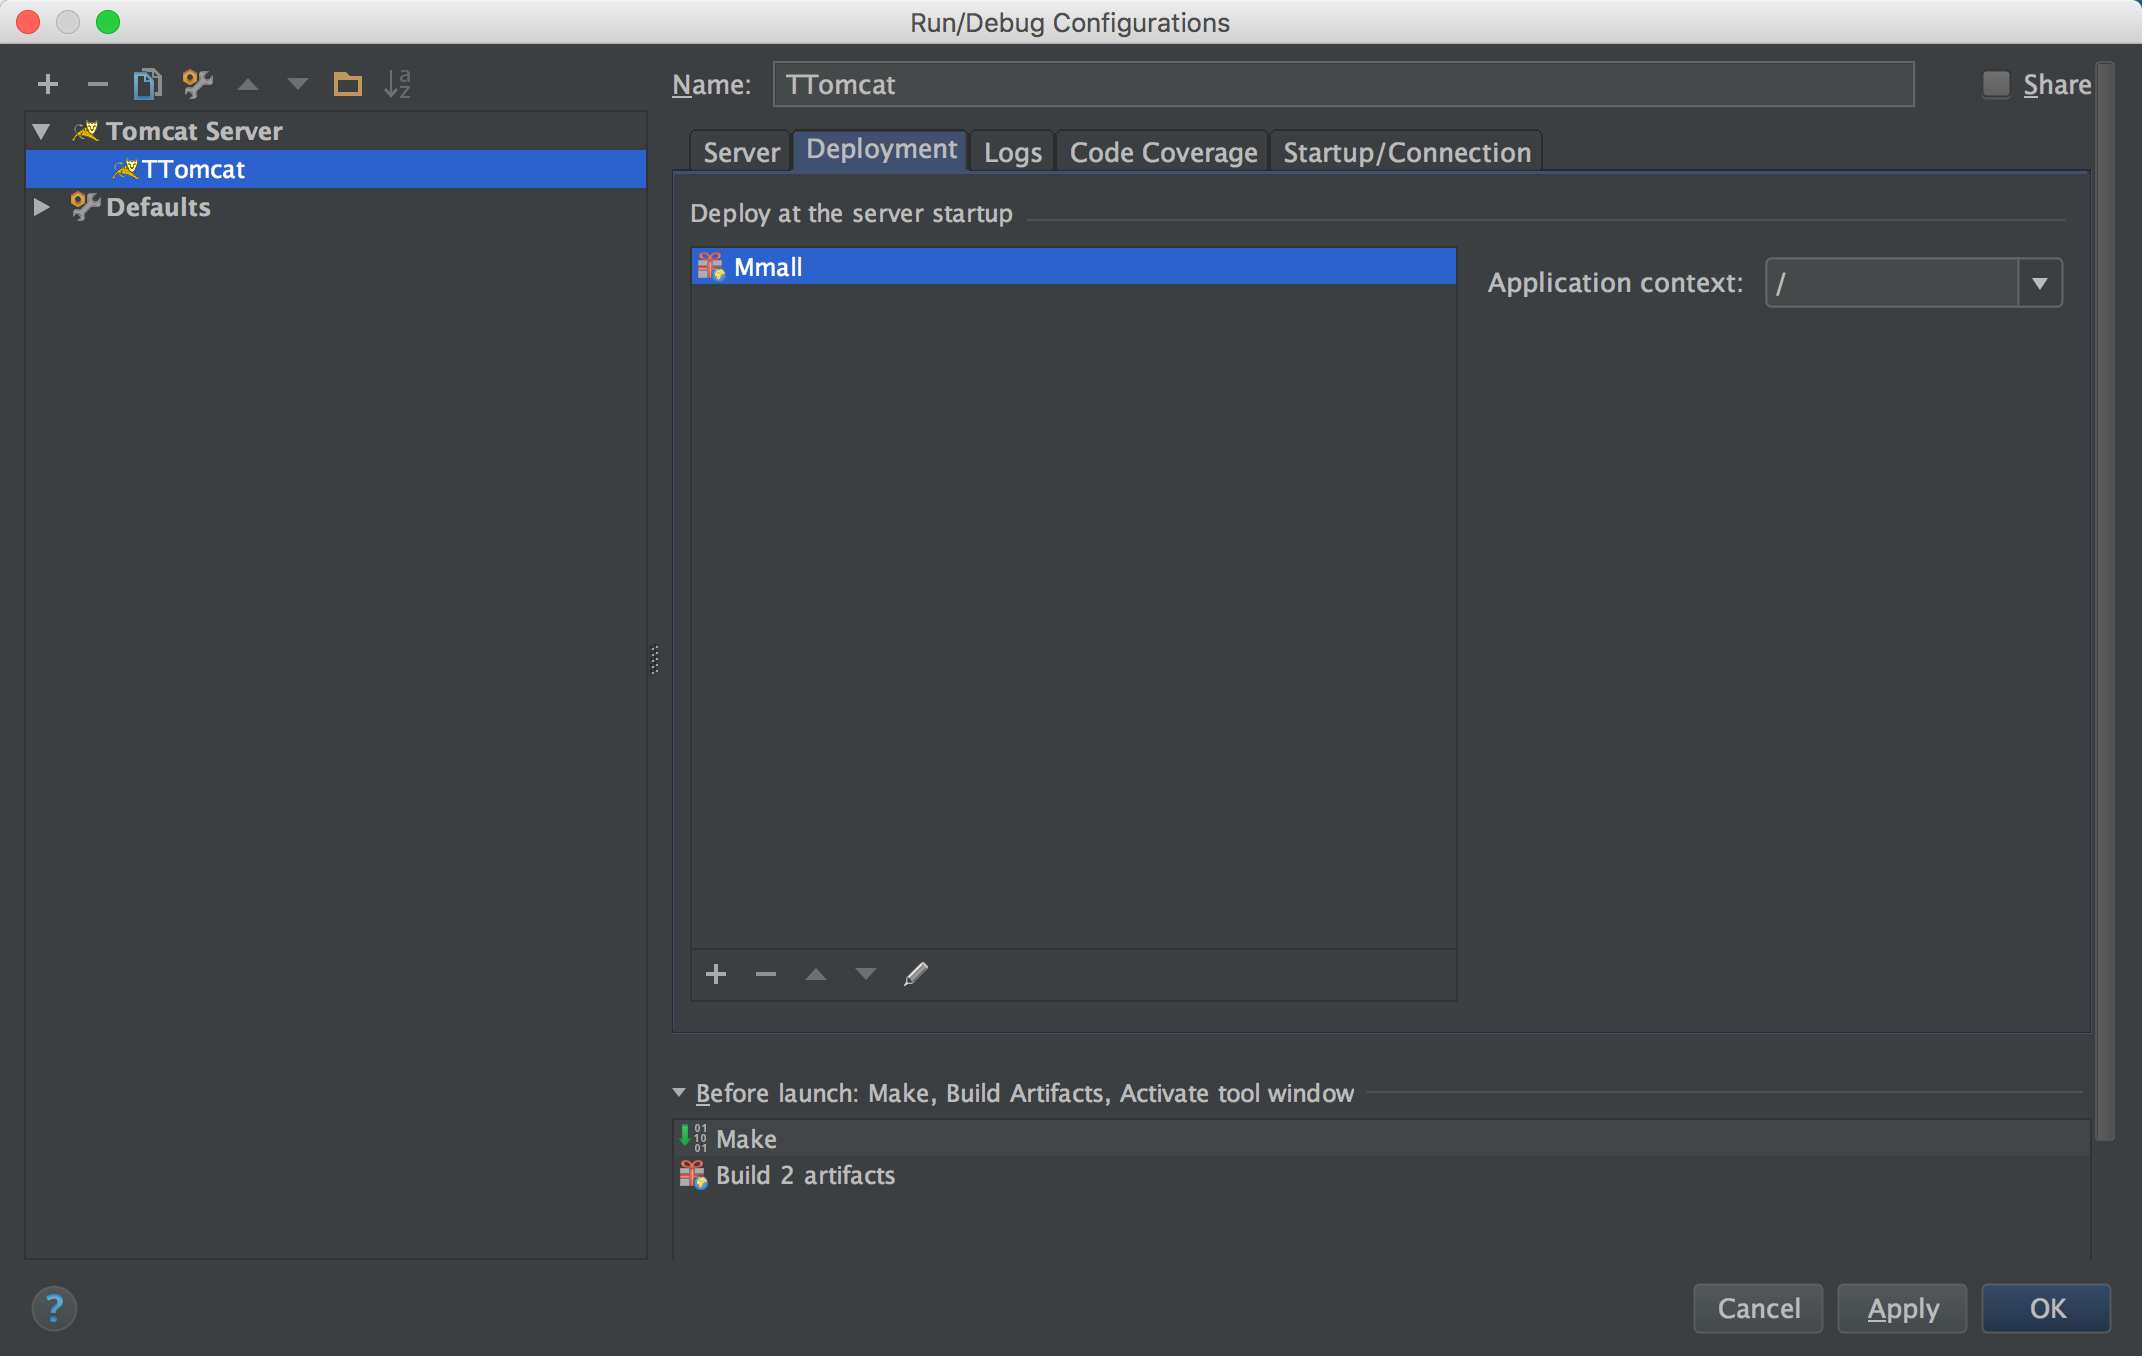Viewport: 2142px width, 1356px height.
Task: Open Application context dropdown arrow
Action: [2040, 284]
